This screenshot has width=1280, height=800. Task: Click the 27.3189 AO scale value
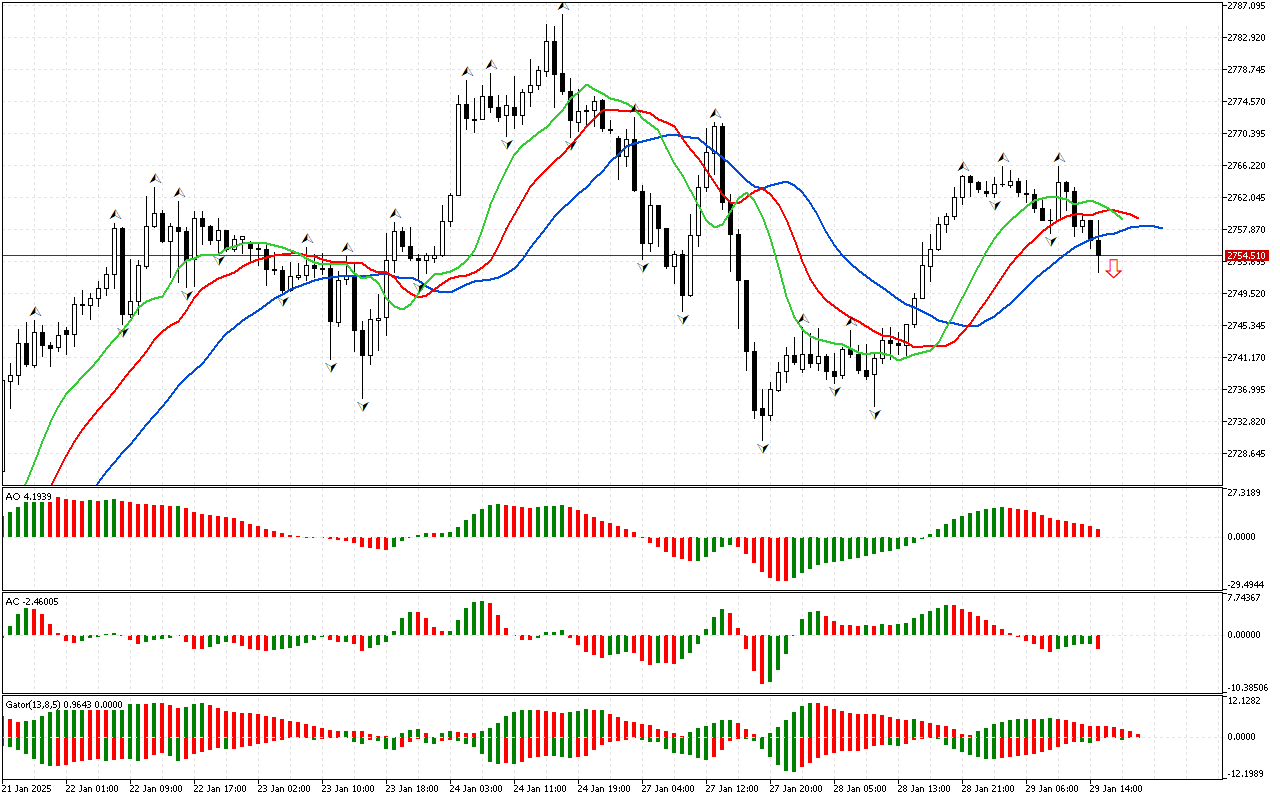pos(1243,494)
